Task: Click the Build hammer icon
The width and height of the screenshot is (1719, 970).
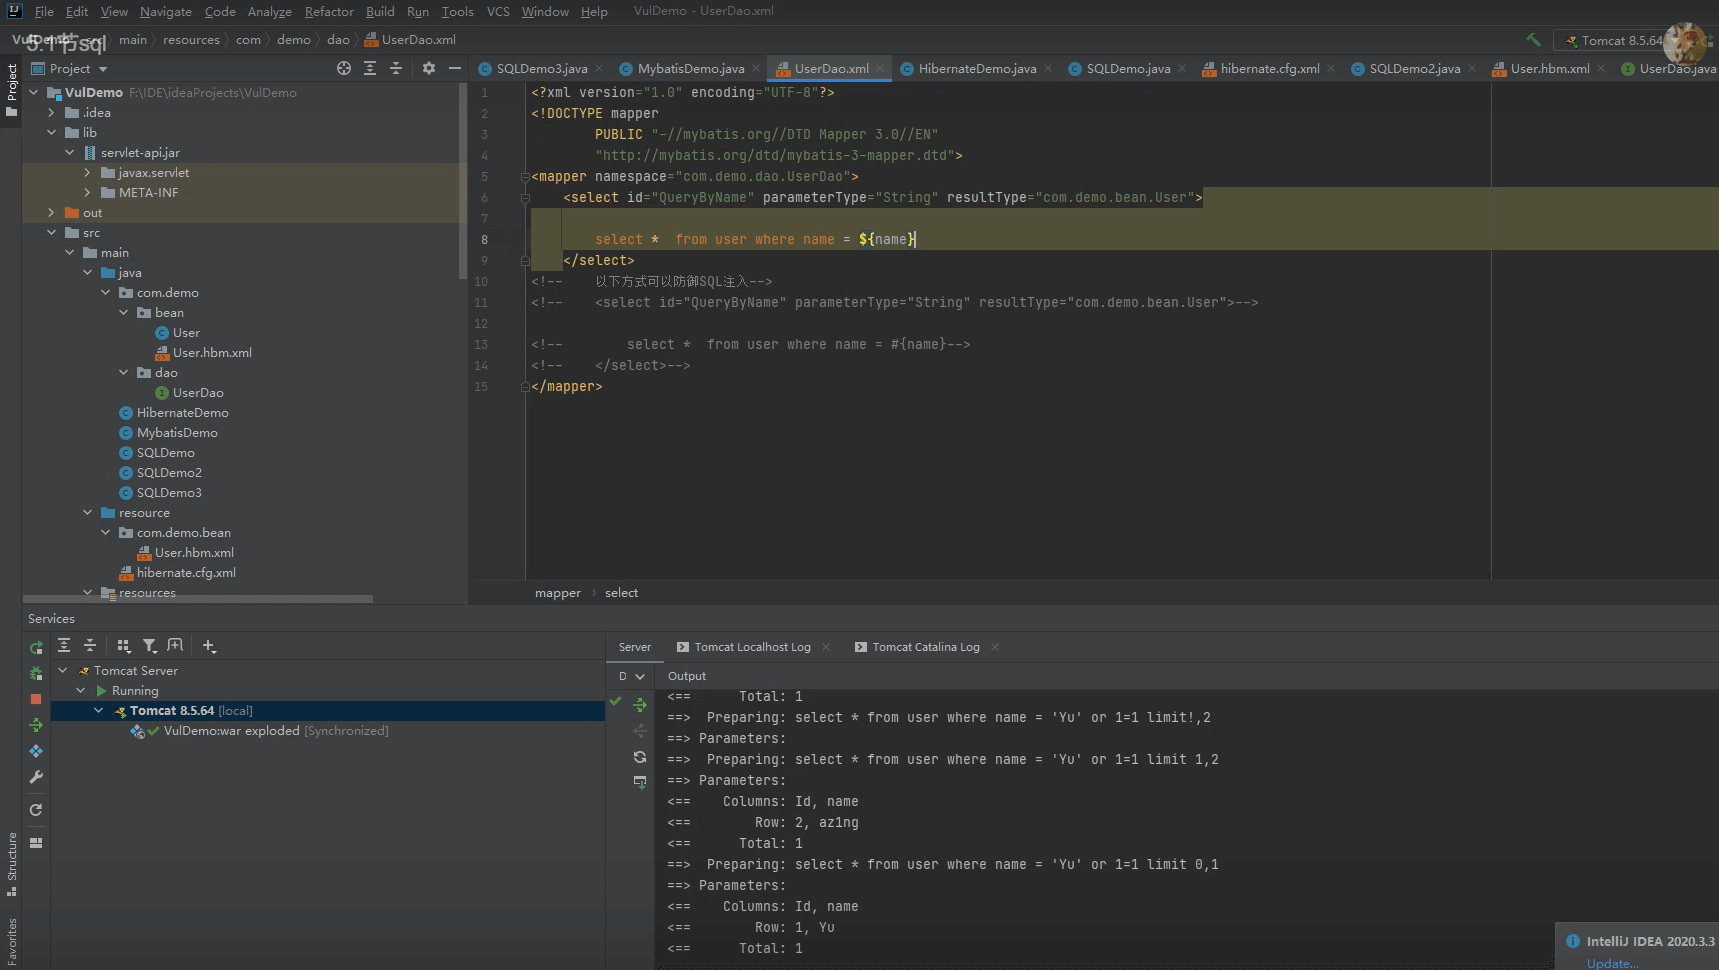Action: pos(1533,40)
